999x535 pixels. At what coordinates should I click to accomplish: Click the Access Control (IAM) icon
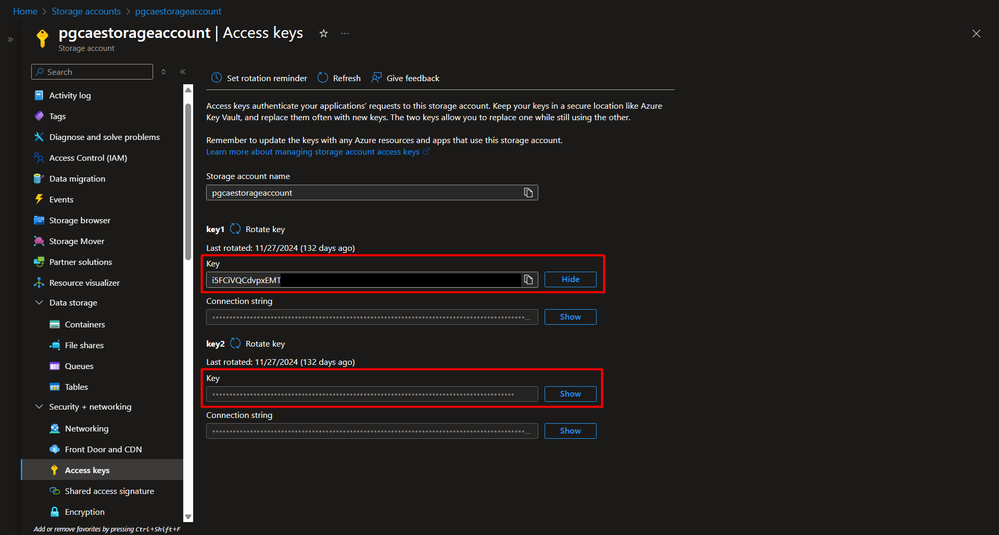point(39,158)
